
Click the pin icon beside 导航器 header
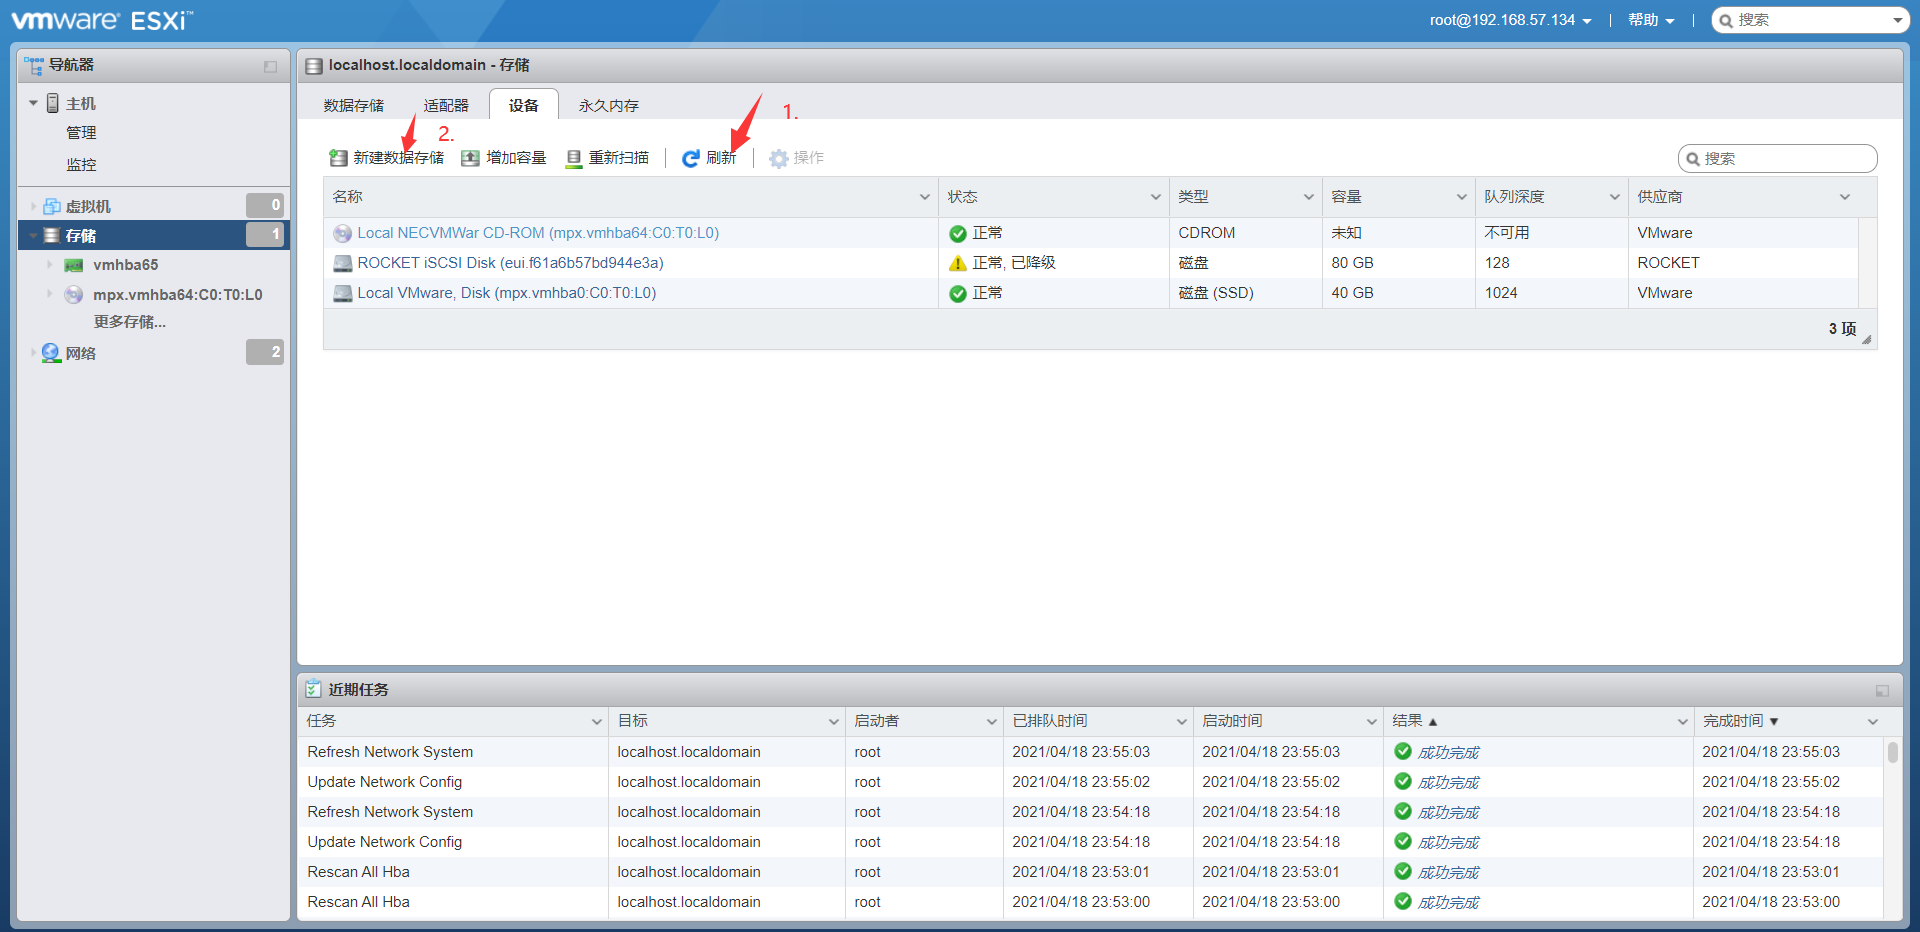pyautogui.click(x=268, y=65)
